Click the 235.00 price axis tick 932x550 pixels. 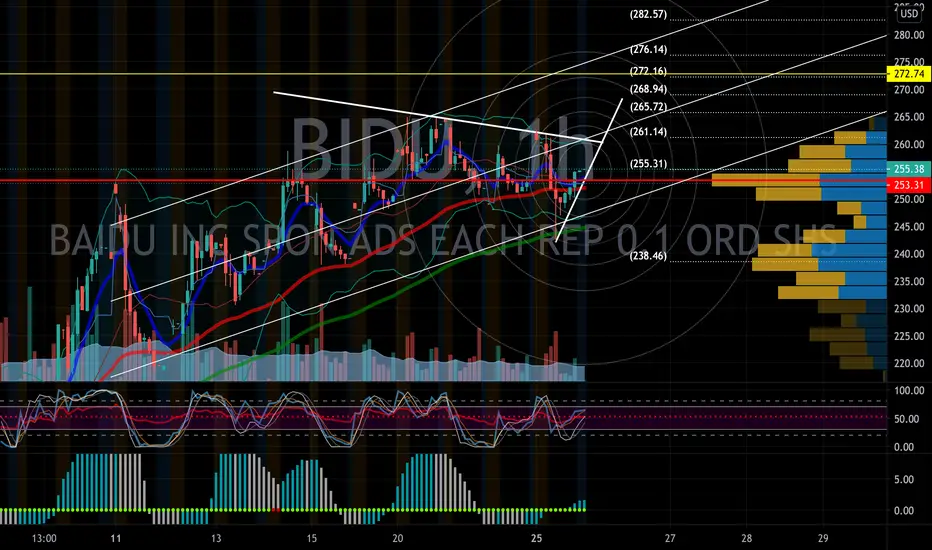pos(909,281)
